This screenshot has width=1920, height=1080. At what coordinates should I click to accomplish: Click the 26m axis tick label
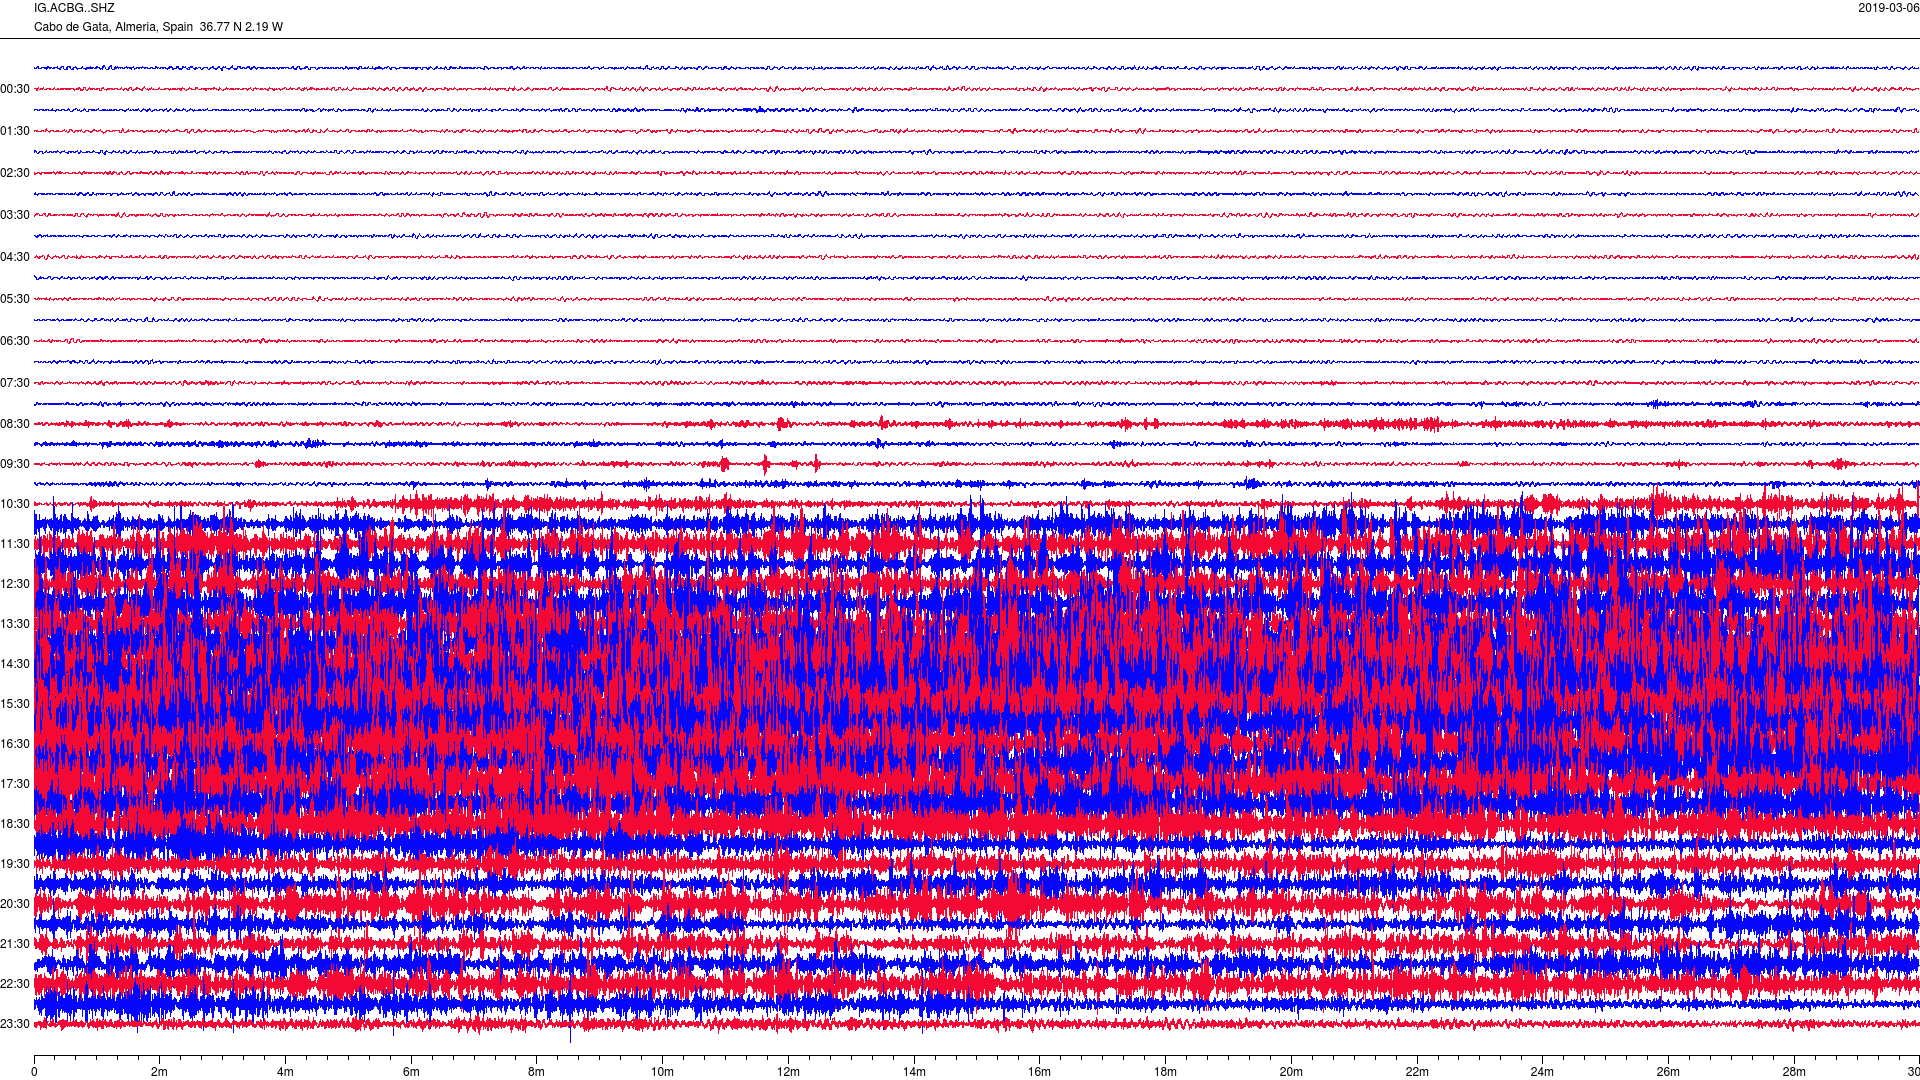pyautogui.click(x=1668, y=1072)
